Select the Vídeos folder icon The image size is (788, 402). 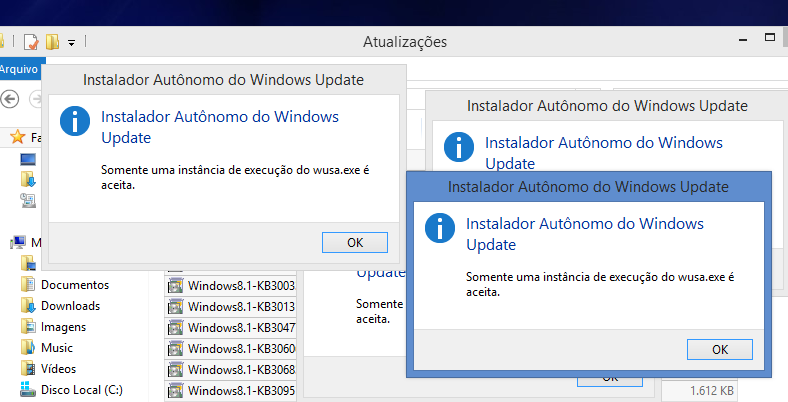pos(28,369)
